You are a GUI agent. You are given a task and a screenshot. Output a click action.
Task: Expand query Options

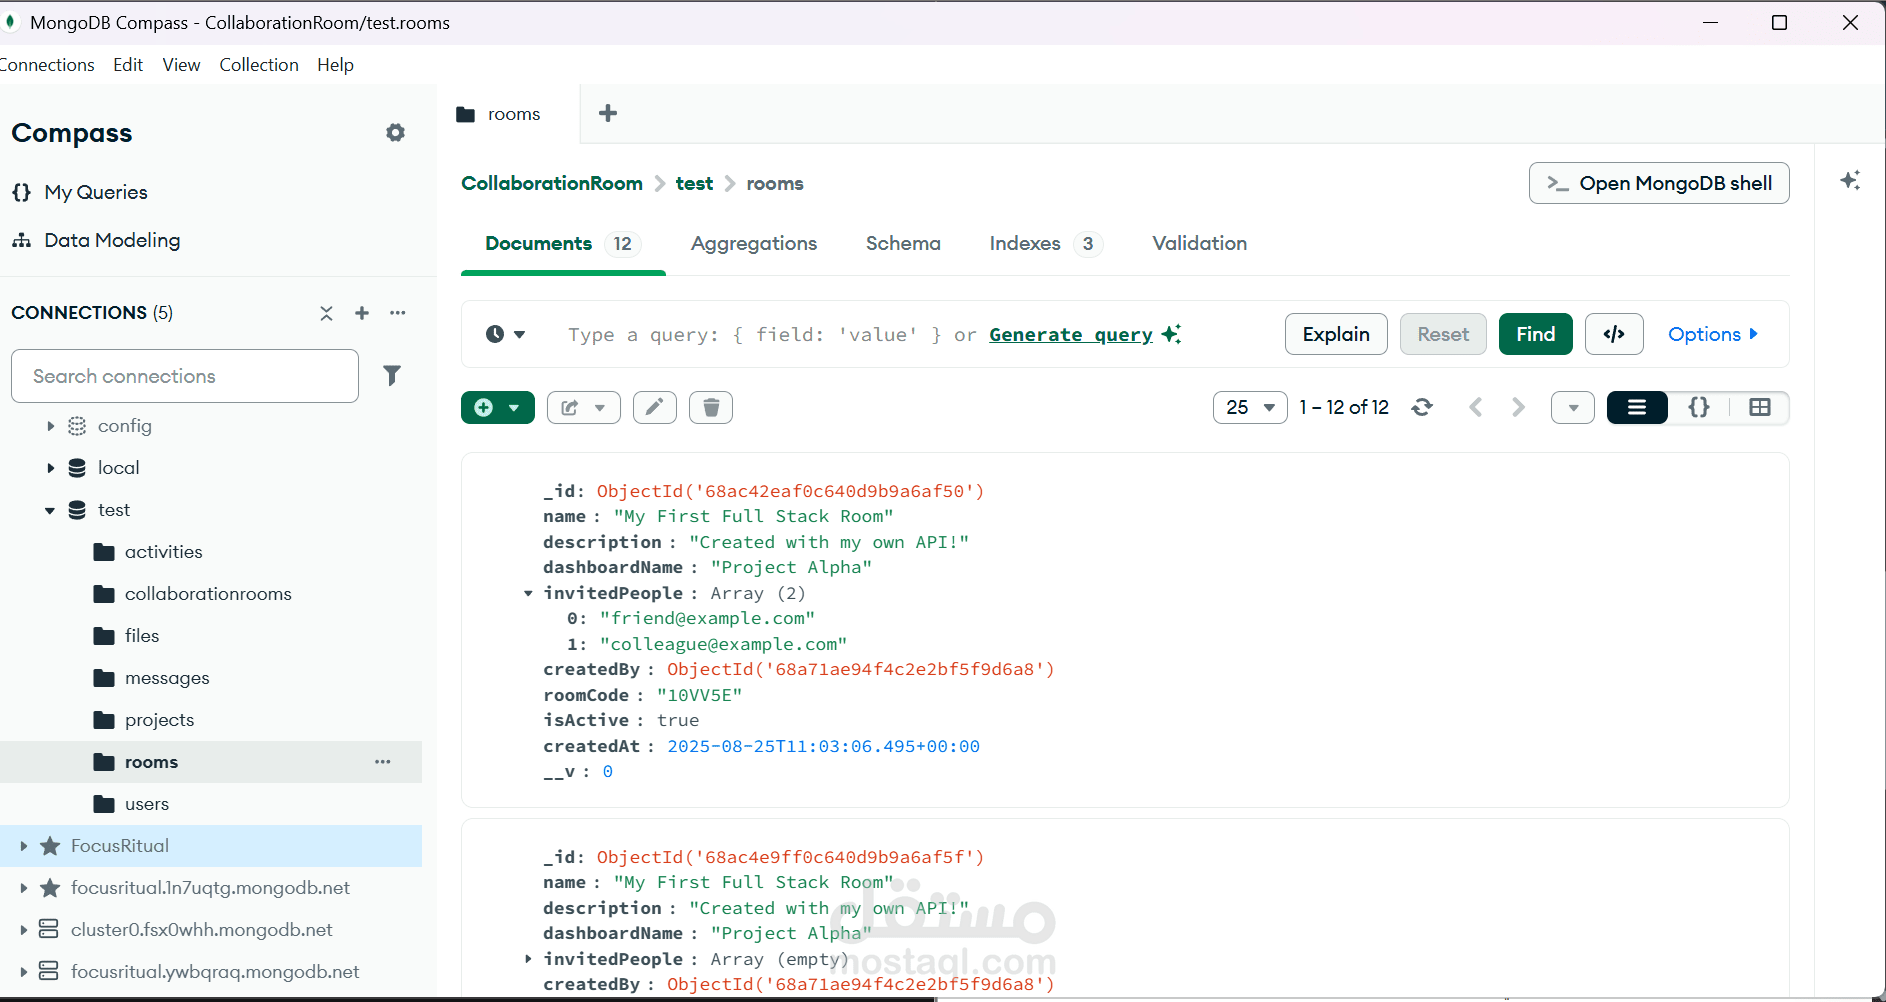[1713, 334]
